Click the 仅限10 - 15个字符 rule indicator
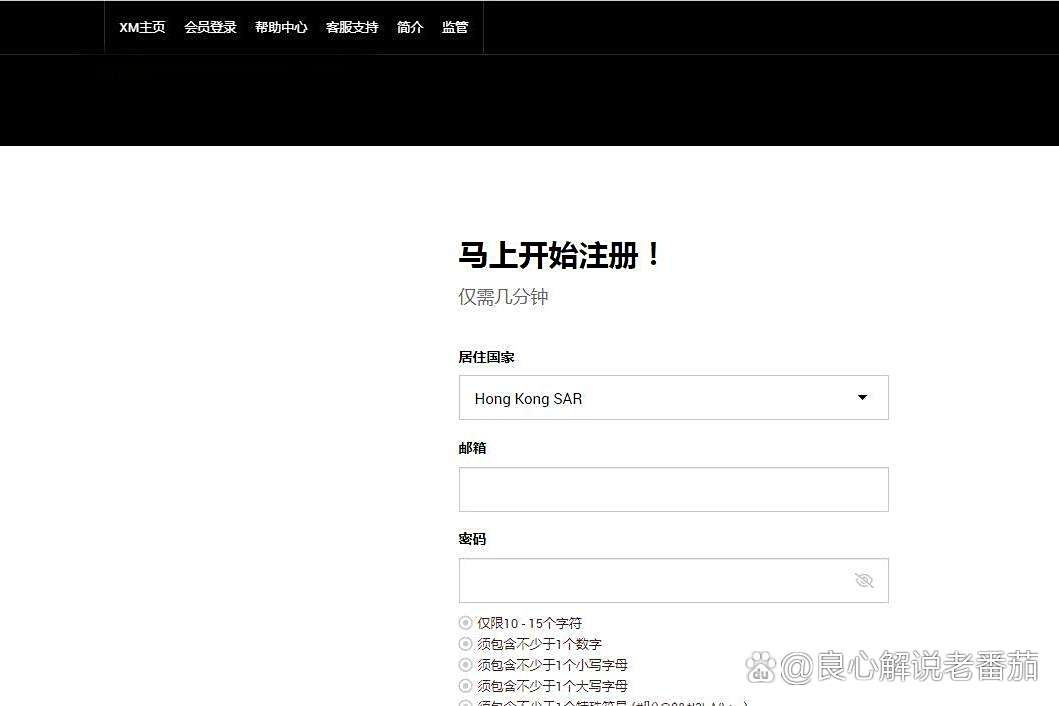1059x706 pixels. coord(465,623)
